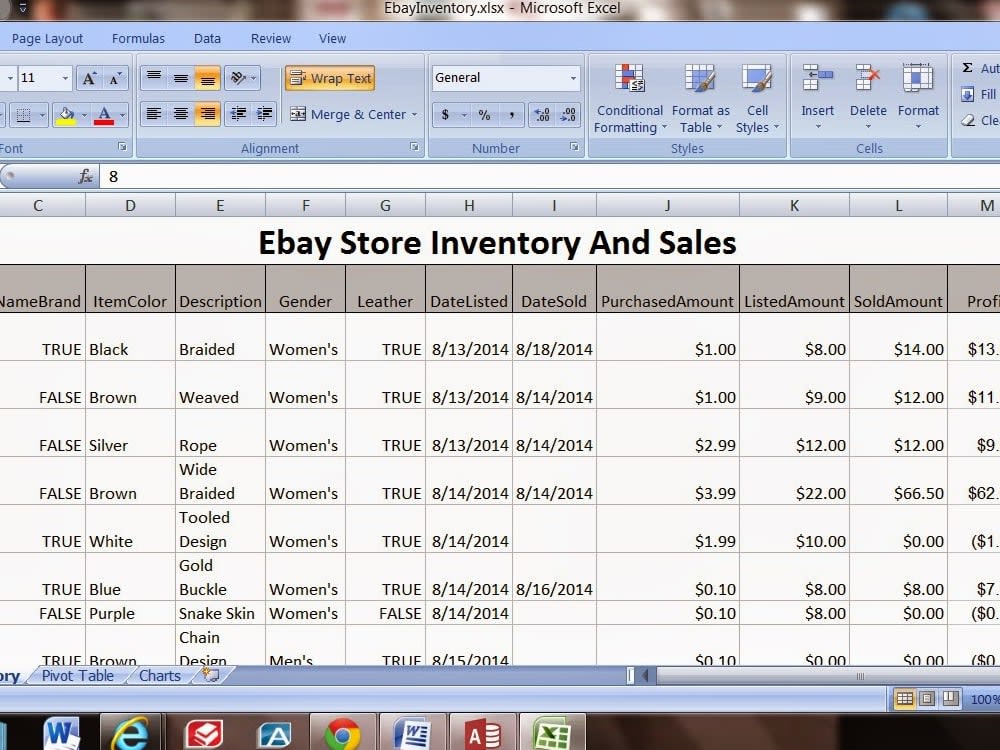Click the horizontal scrollbar thumb
This screenshot has height=750, width=1000.
860,675
